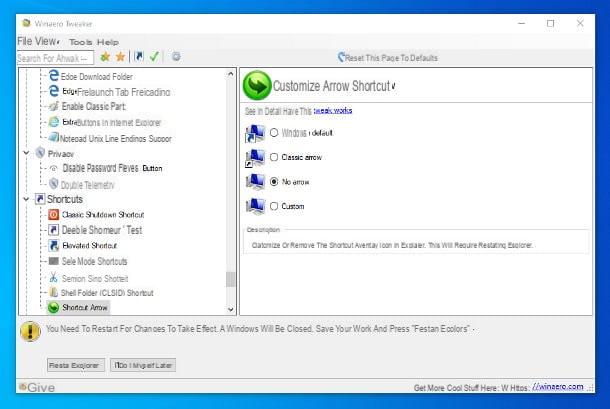Image resolution: width=610 pixels, height=409 pixels.
Task: Open the tweak works detail link
Action: tap(333, 111)
